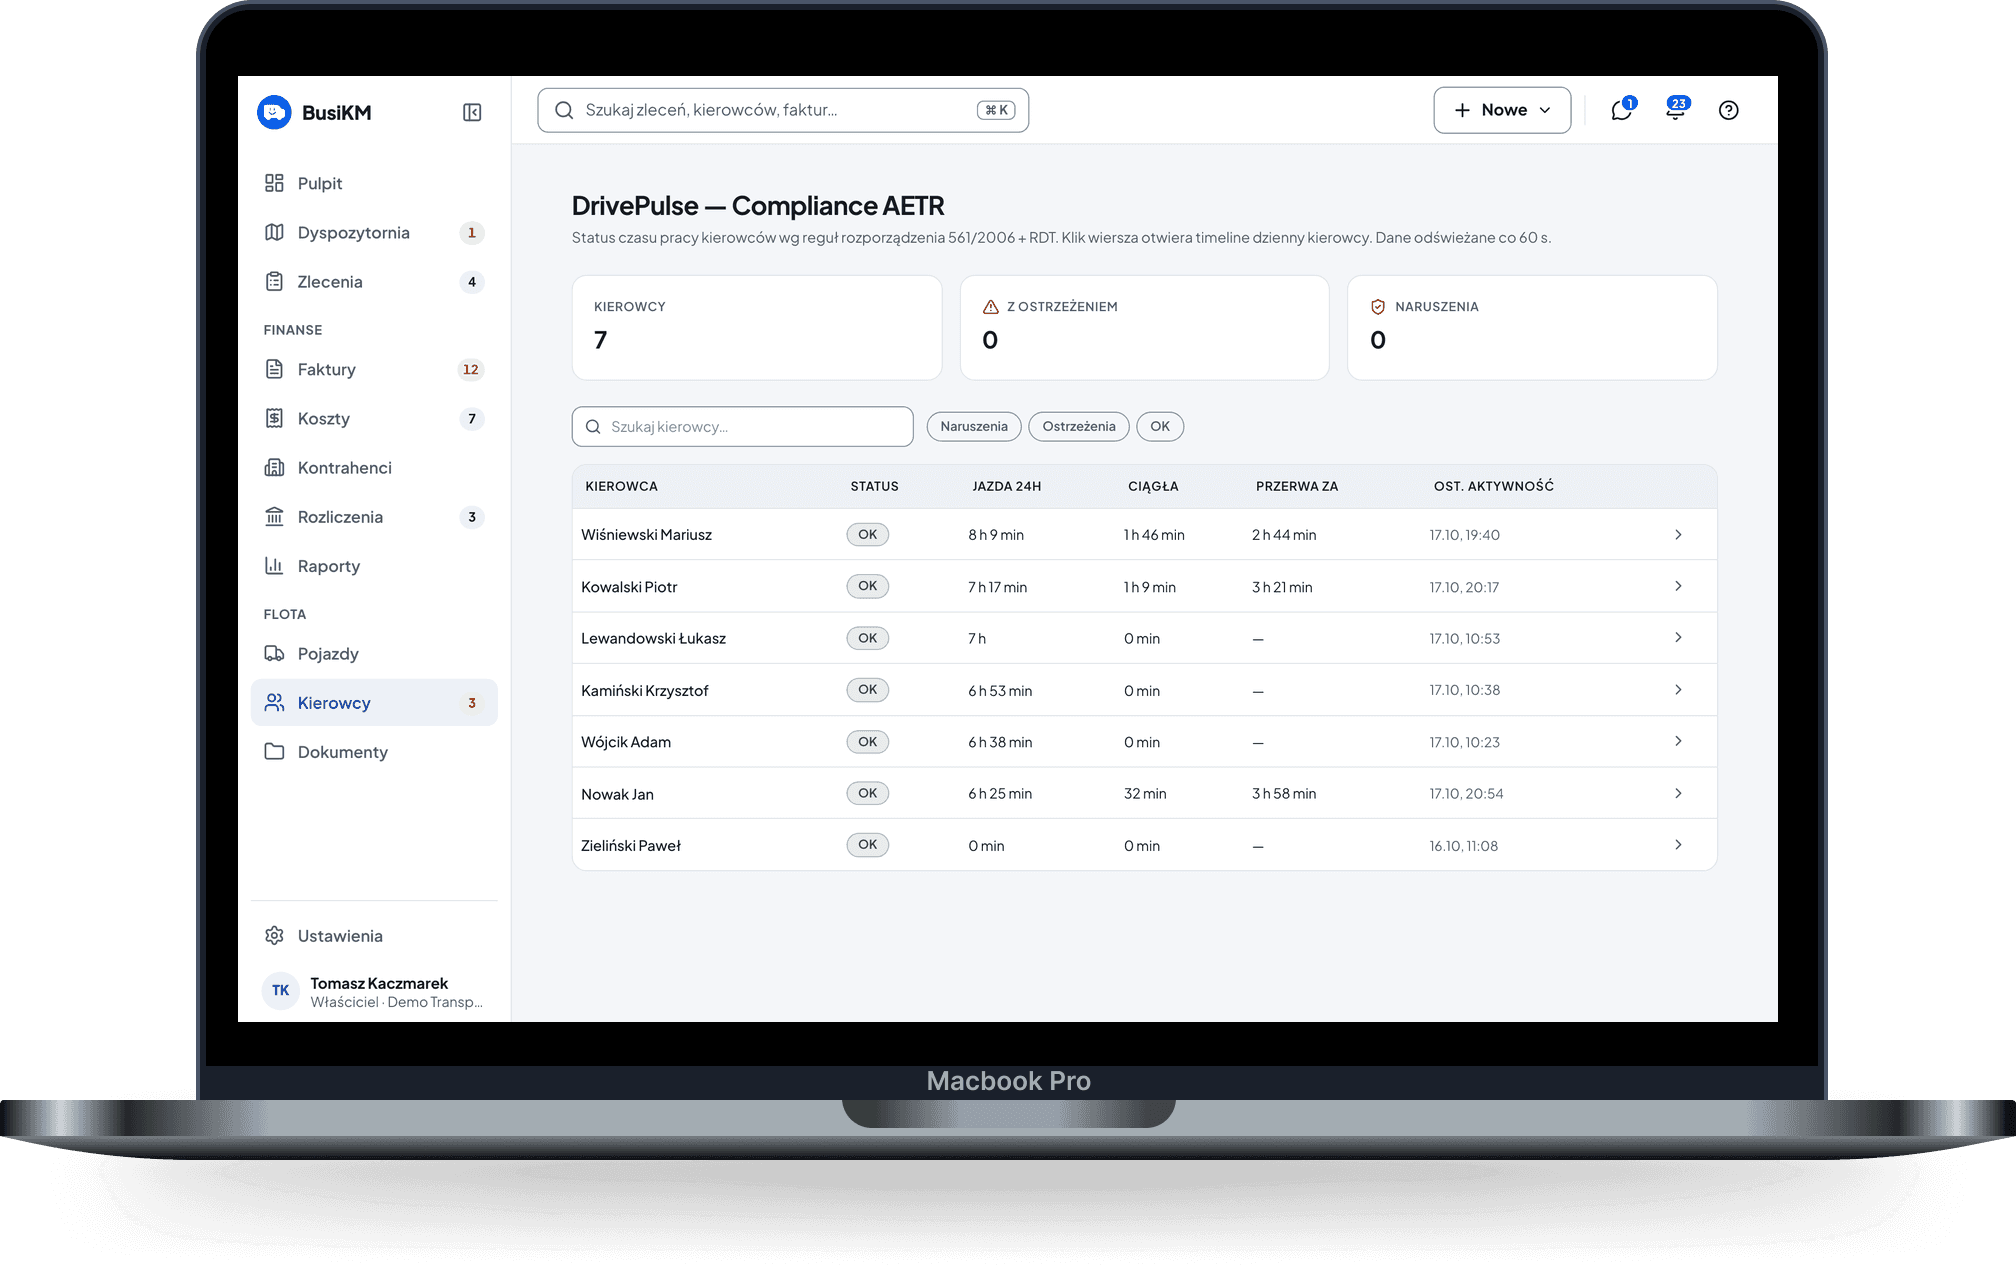Click the Z ostrzeżeniem summary card

pyautogui.click(x=1145, y=328)
